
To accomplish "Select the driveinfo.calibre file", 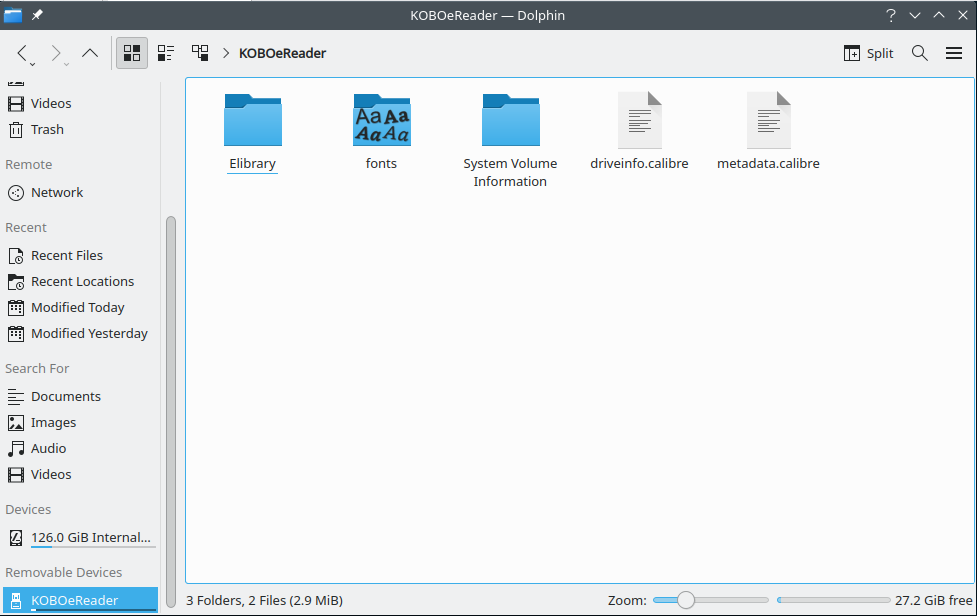I will pos(639,131).
